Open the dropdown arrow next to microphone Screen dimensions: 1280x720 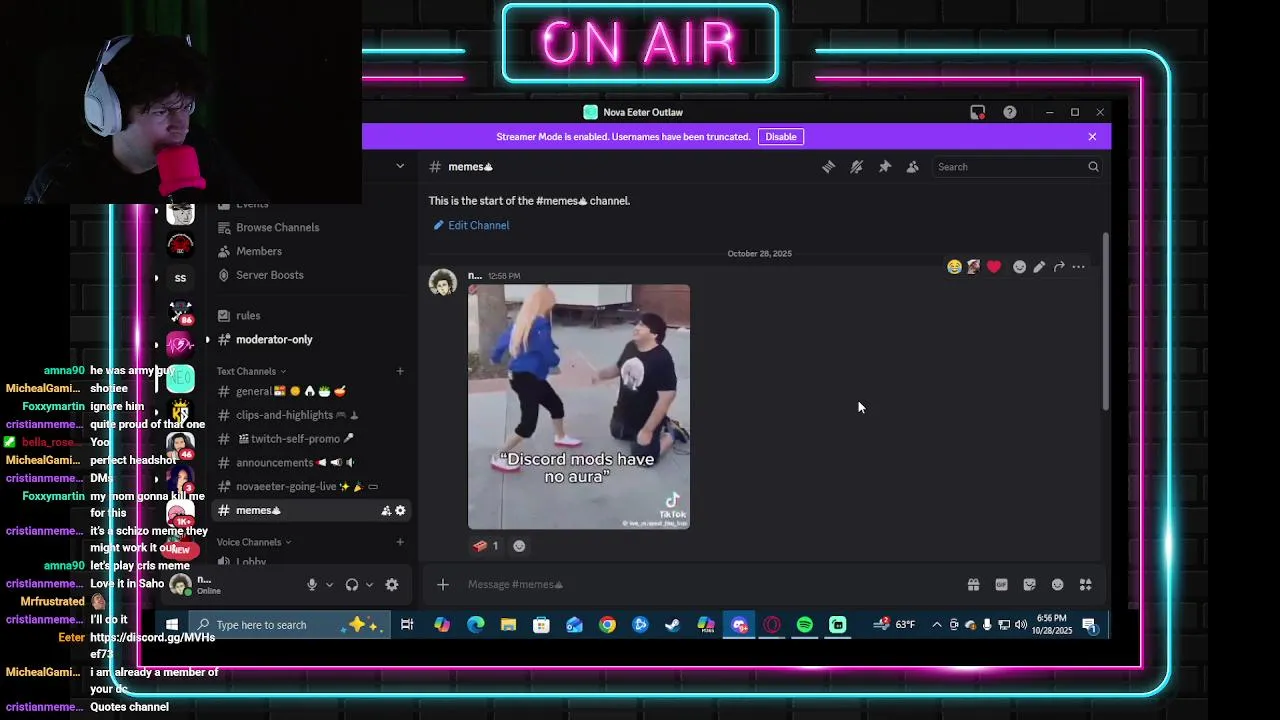pos(329,585)
